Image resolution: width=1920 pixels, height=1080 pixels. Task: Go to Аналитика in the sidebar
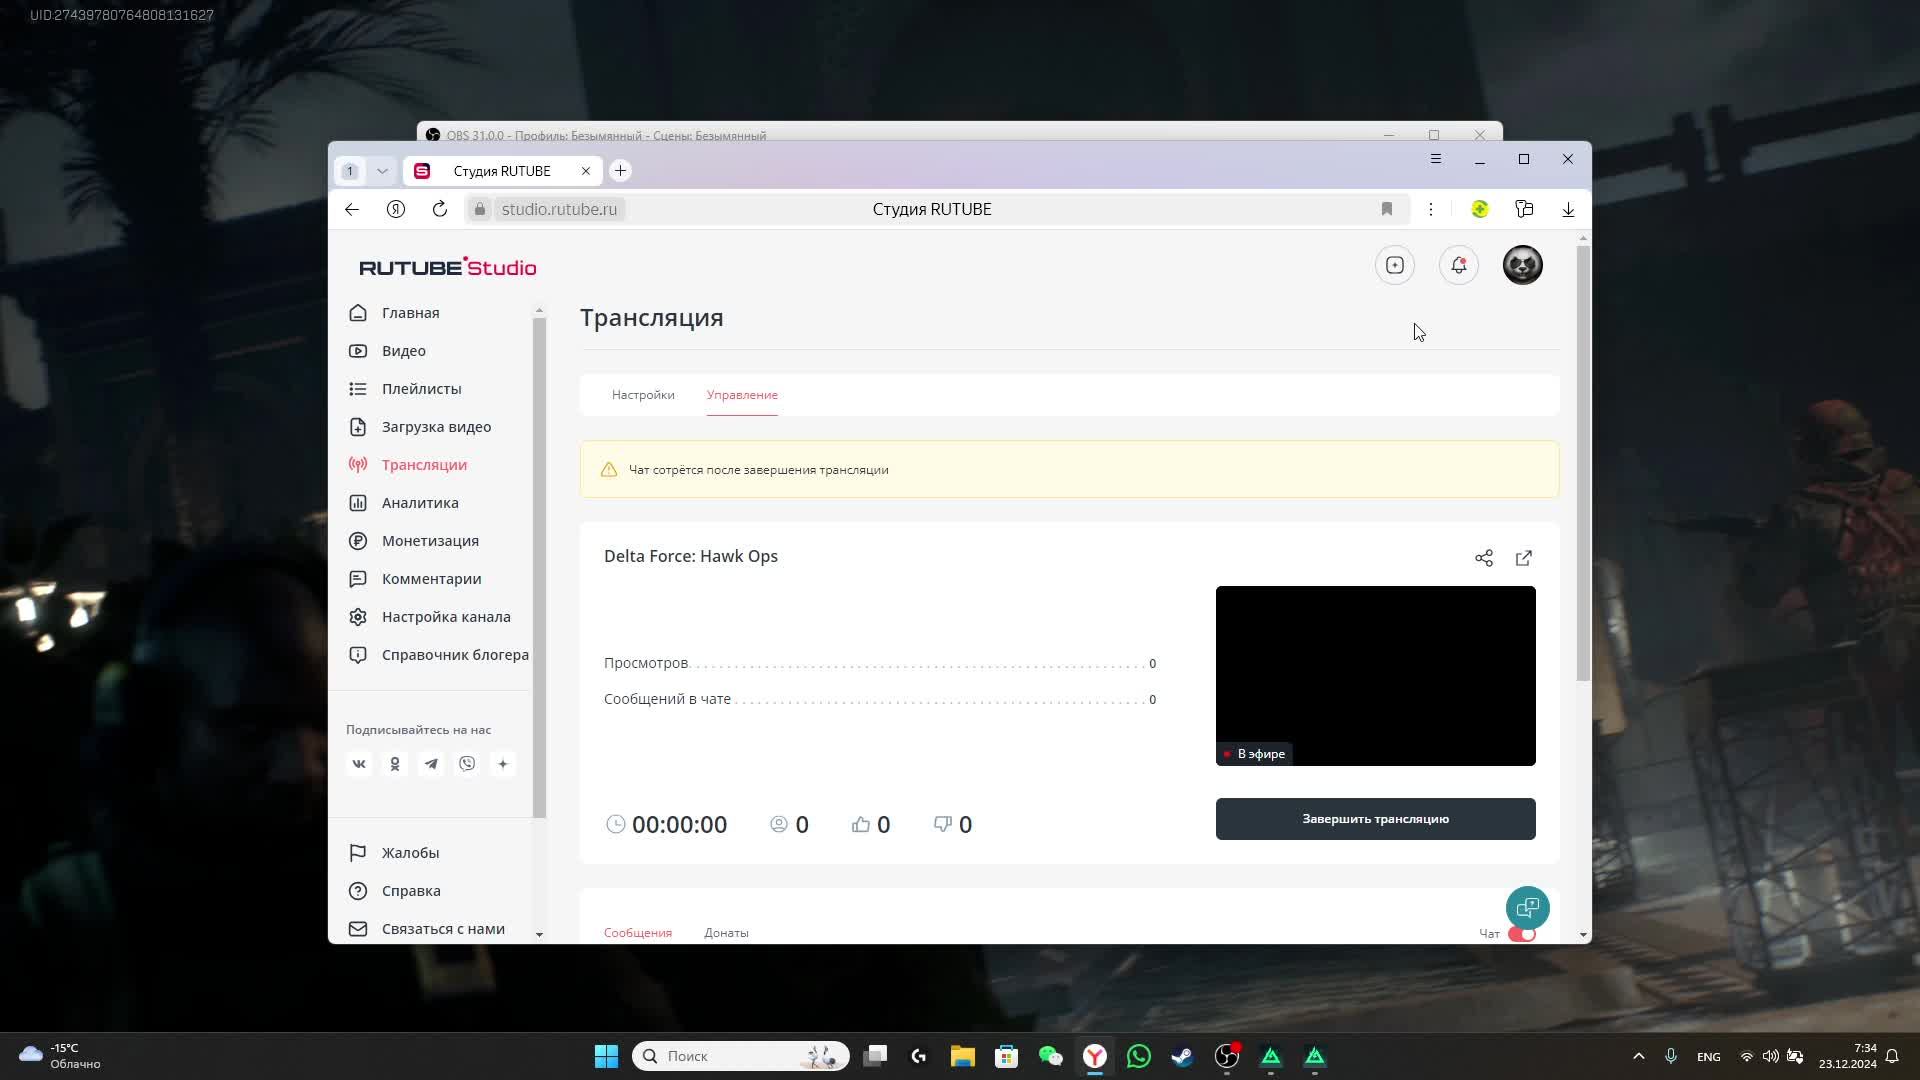tap(420, 503)
